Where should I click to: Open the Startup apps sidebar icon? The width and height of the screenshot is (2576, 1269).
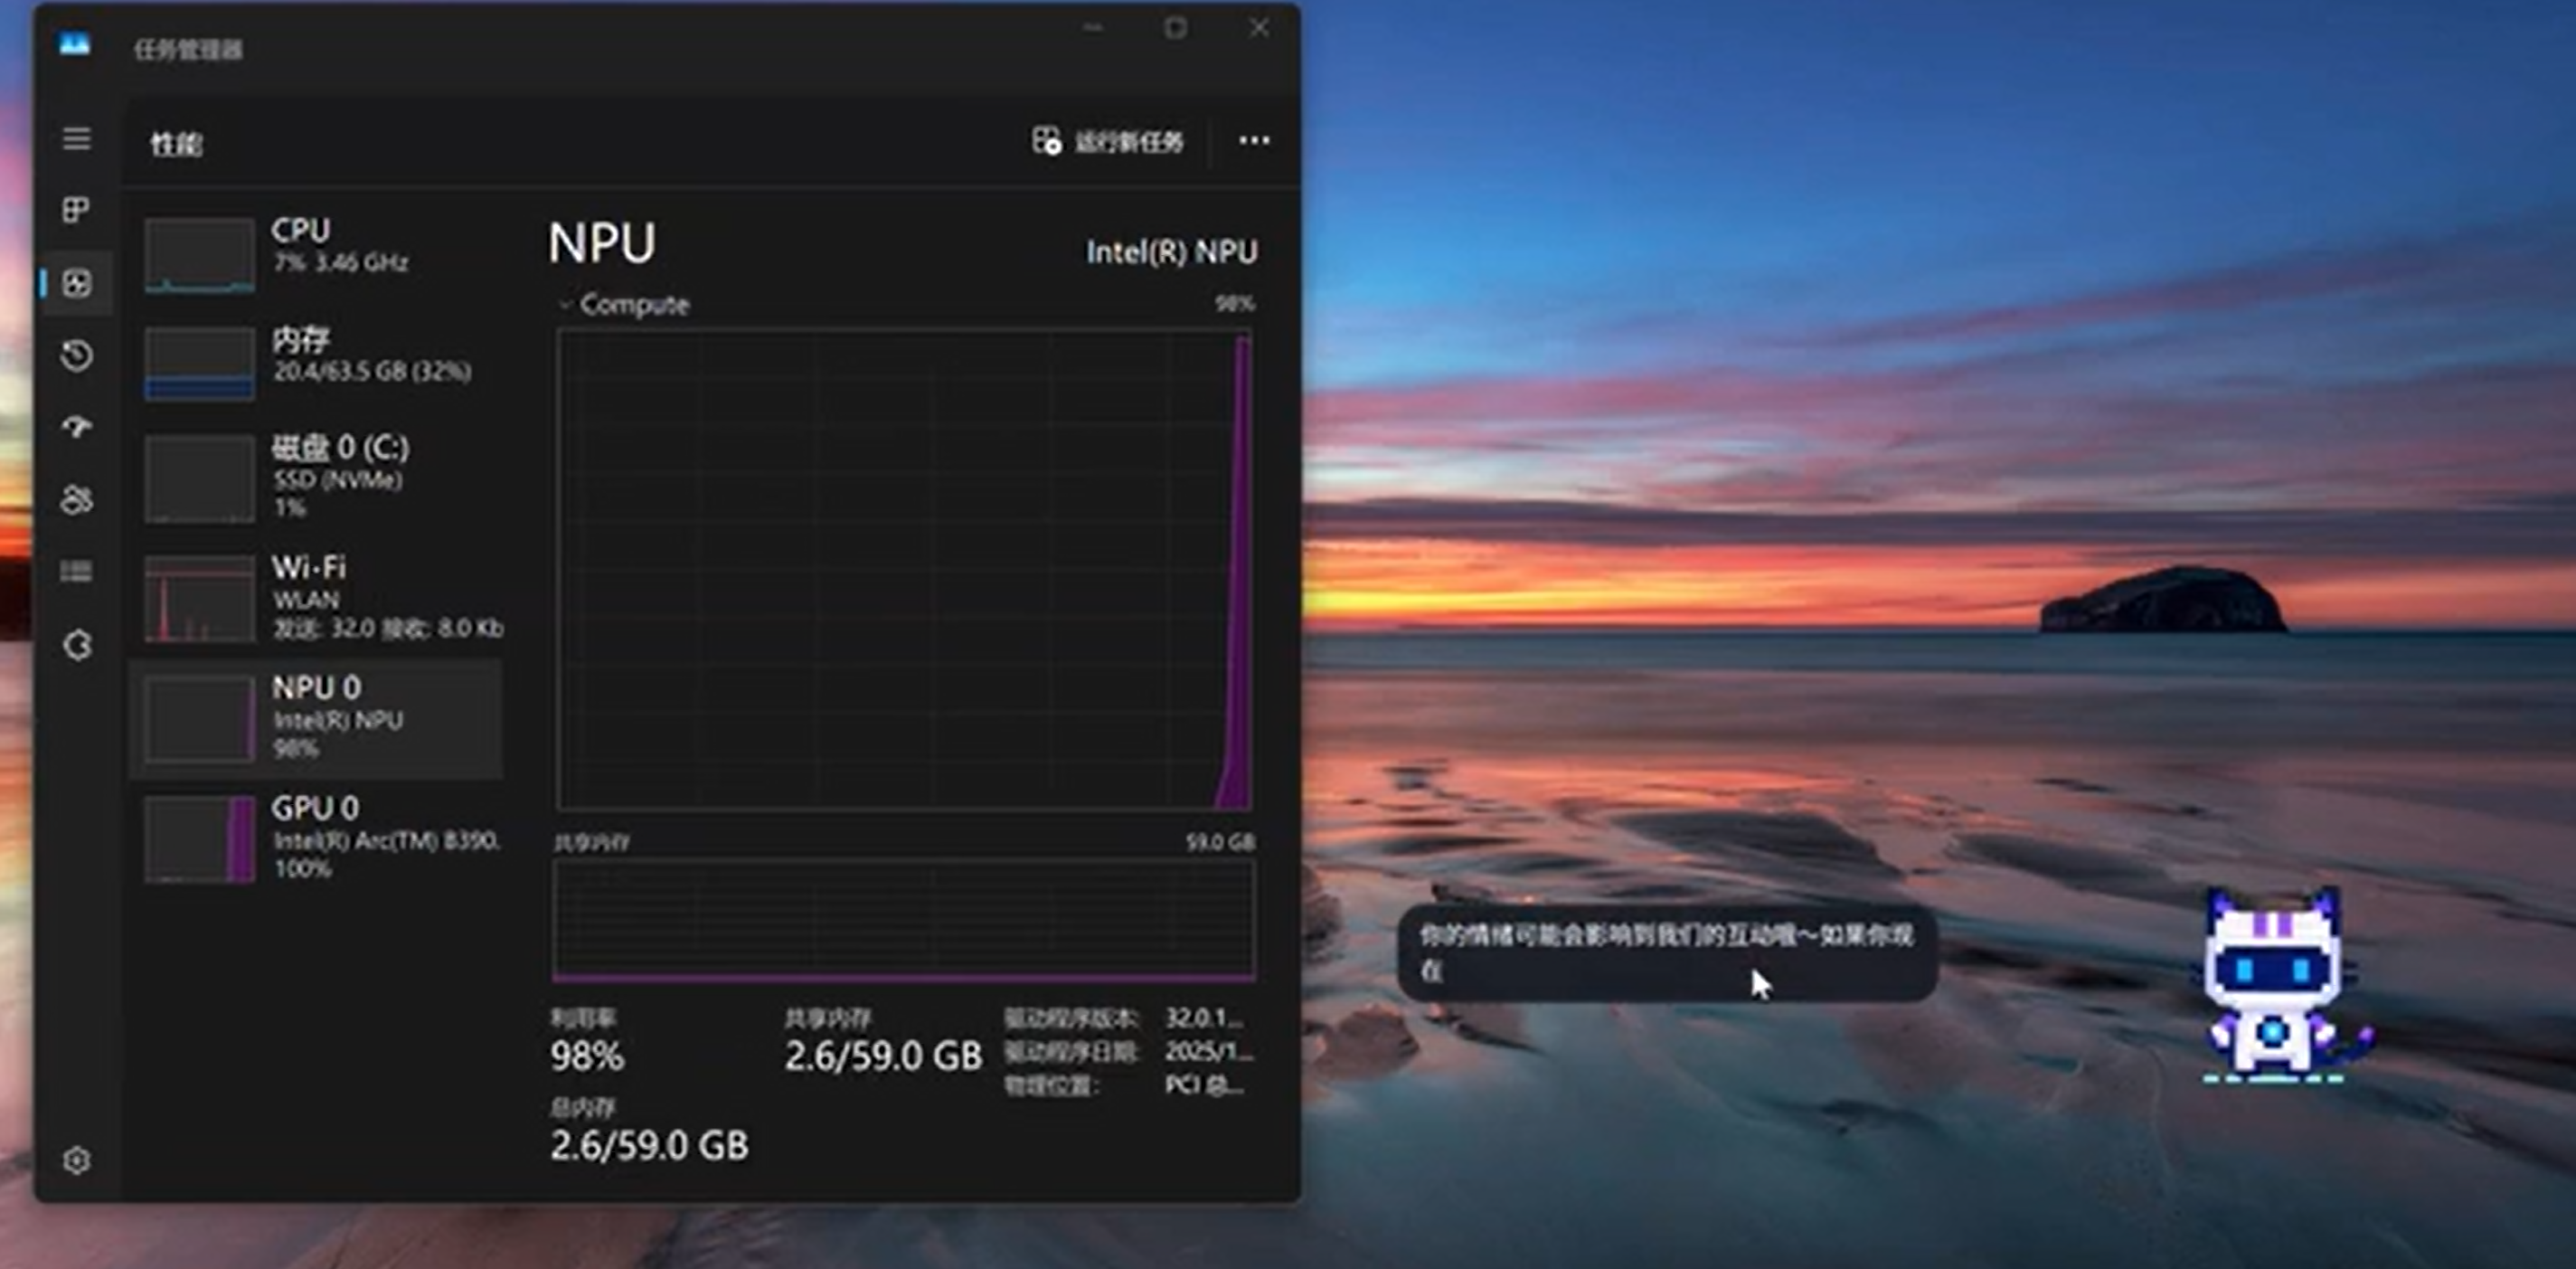77,427
